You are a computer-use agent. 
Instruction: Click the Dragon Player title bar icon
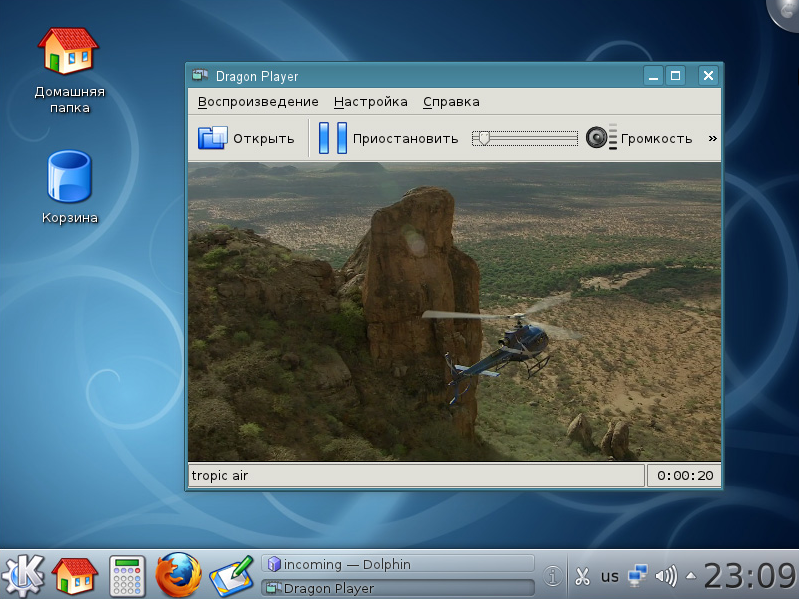[200, 76]
